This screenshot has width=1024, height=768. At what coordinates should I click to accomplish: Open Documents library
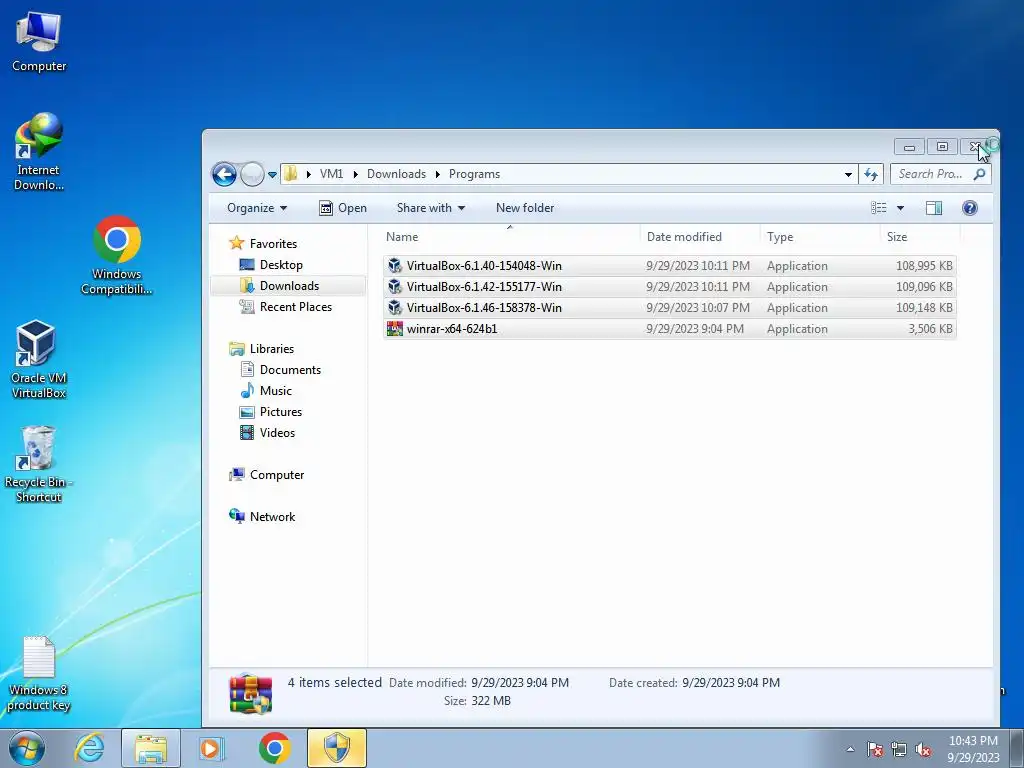tap(281, 370)
